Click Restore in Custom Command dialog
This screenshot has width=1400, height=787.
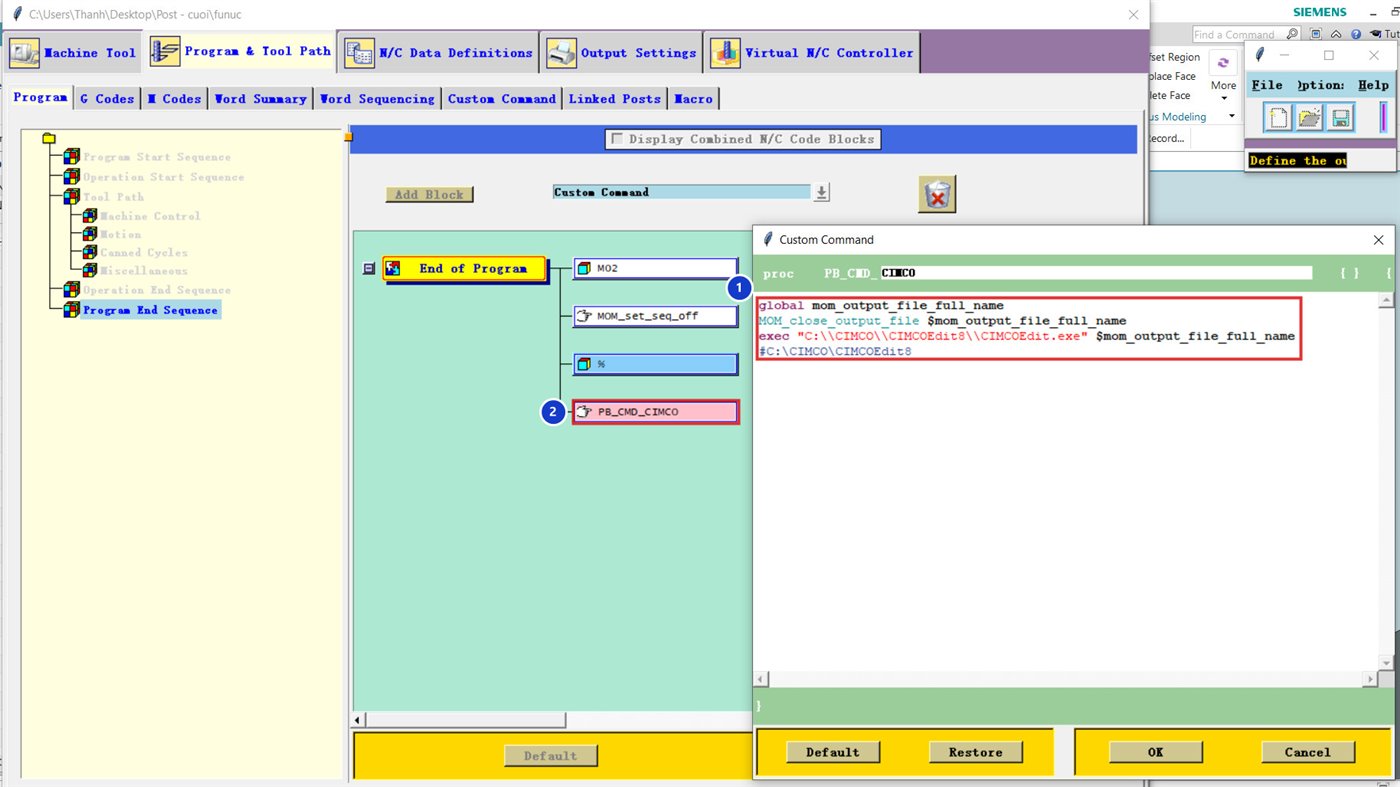976,752
